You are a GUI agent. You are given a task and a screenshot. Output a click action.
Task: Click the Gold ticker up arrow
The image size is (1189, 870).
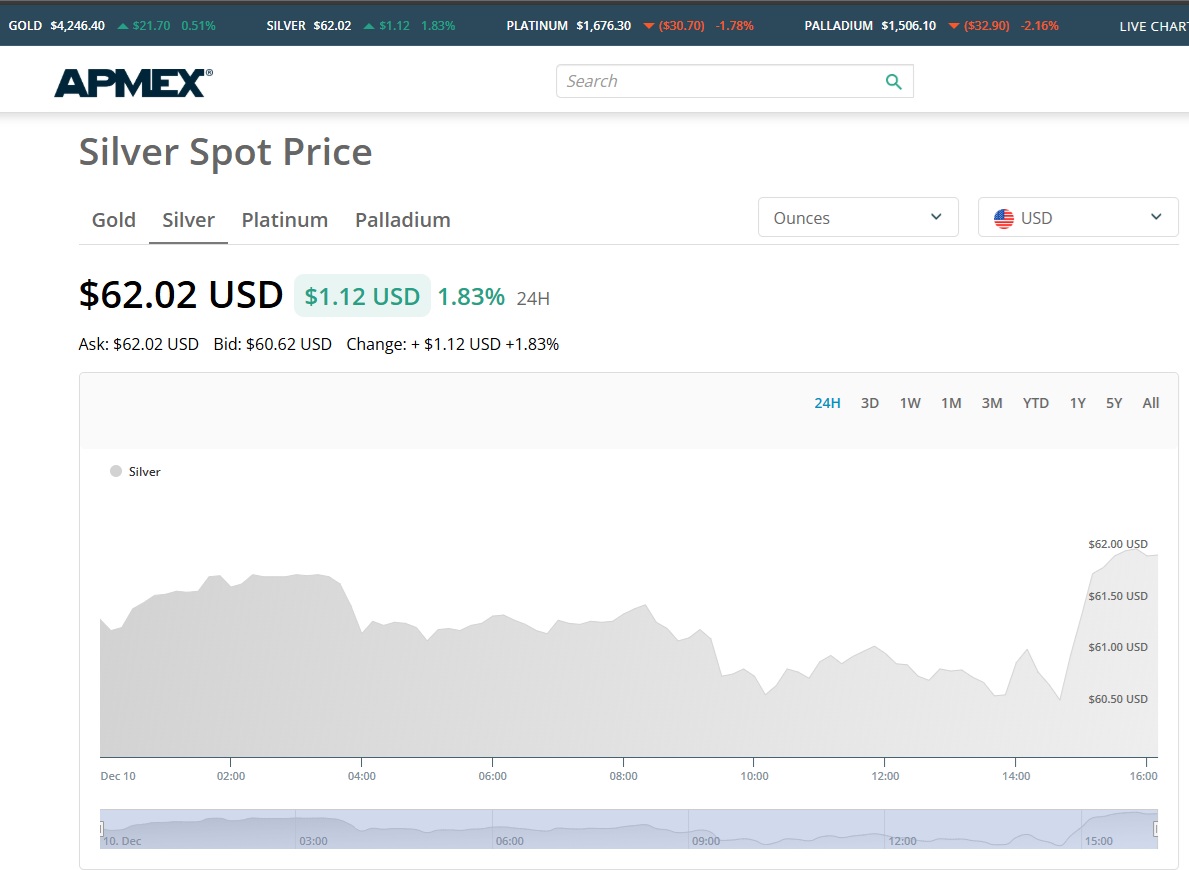[123, 26]
